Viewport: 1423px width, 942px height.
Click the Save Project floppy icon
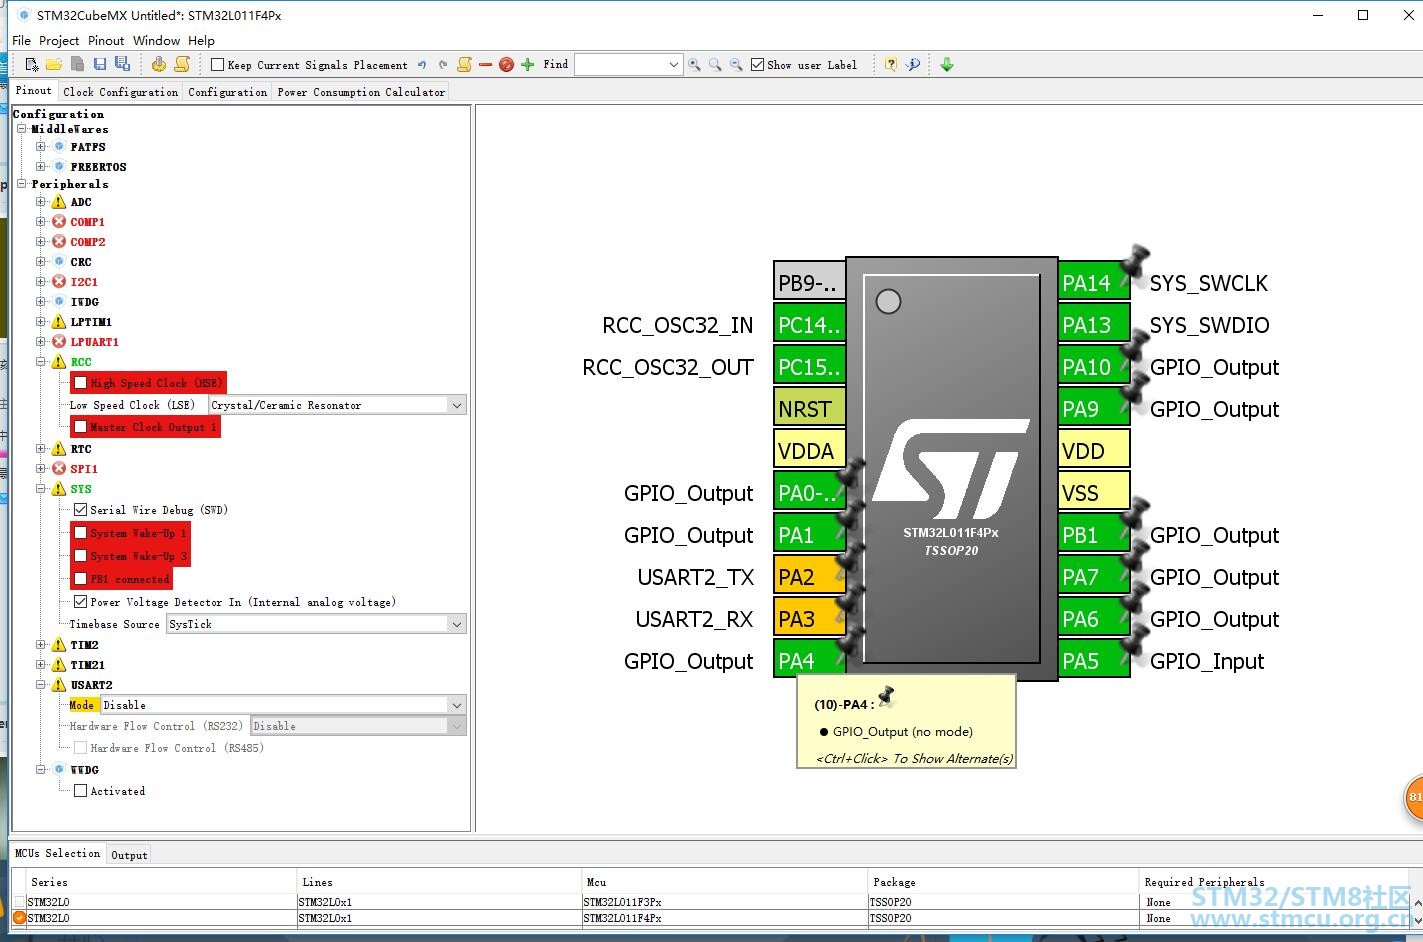coord(100,65)
